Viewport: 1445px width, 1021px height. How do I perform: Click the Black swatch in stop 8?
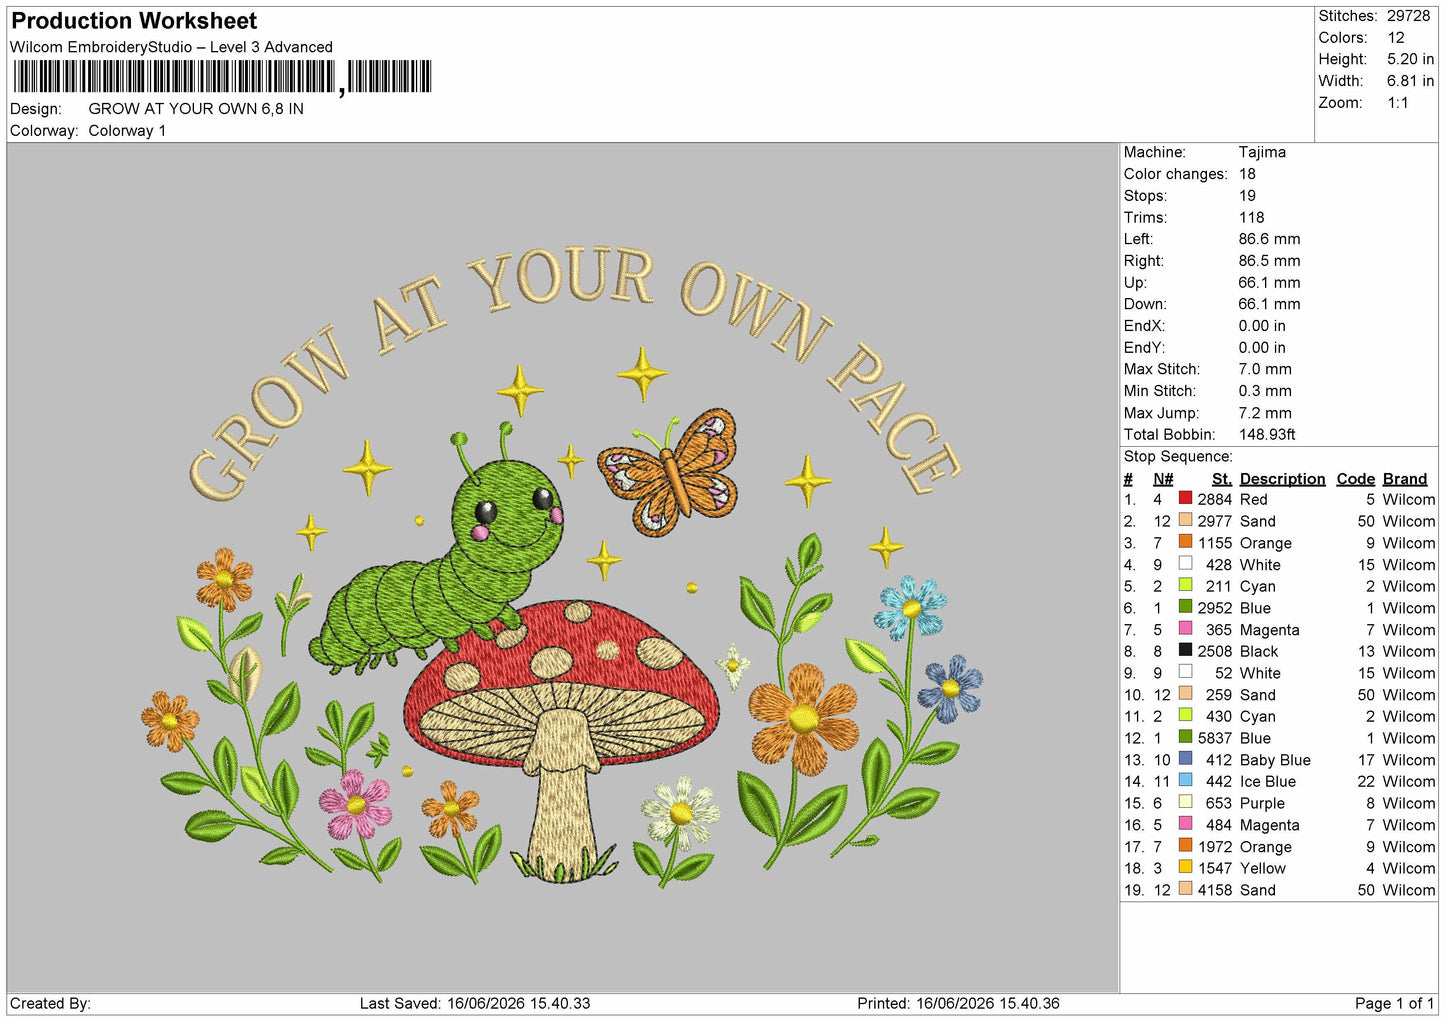1185,650
